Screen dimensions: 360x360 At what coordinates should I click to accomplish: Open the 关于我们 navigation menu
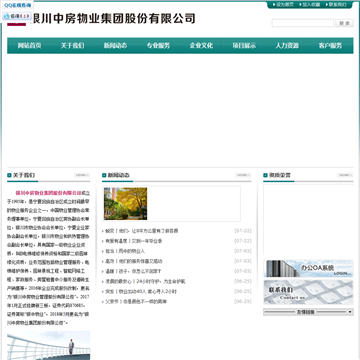72,46
